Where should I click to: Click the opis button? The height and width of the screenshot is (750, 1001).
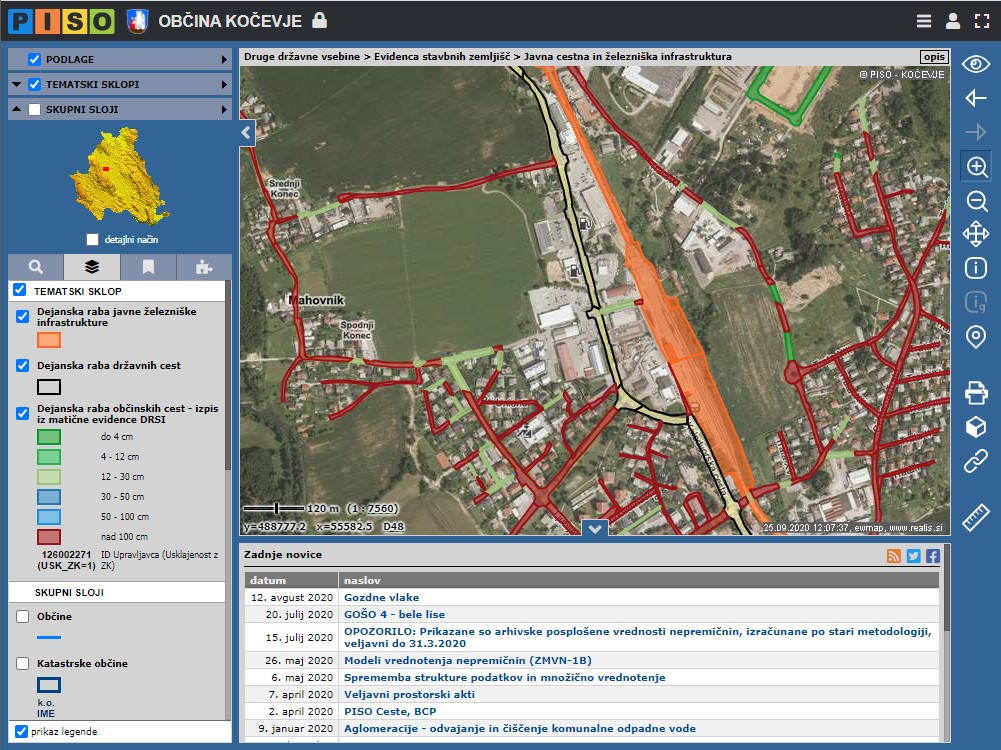(933, 57)
